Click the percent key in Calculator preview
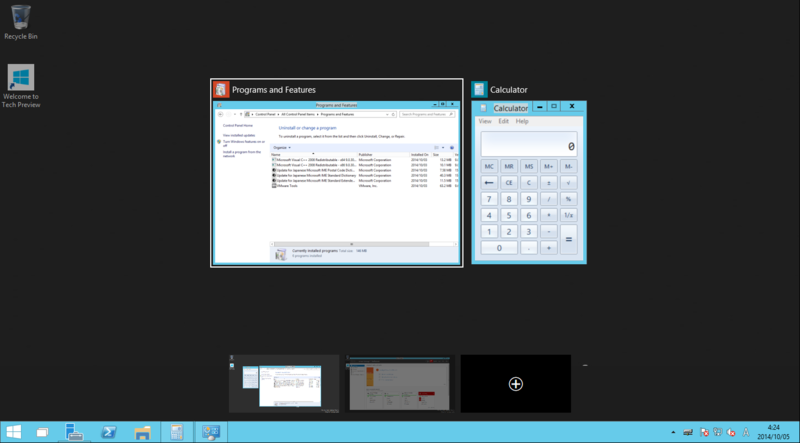 (568, 199)
